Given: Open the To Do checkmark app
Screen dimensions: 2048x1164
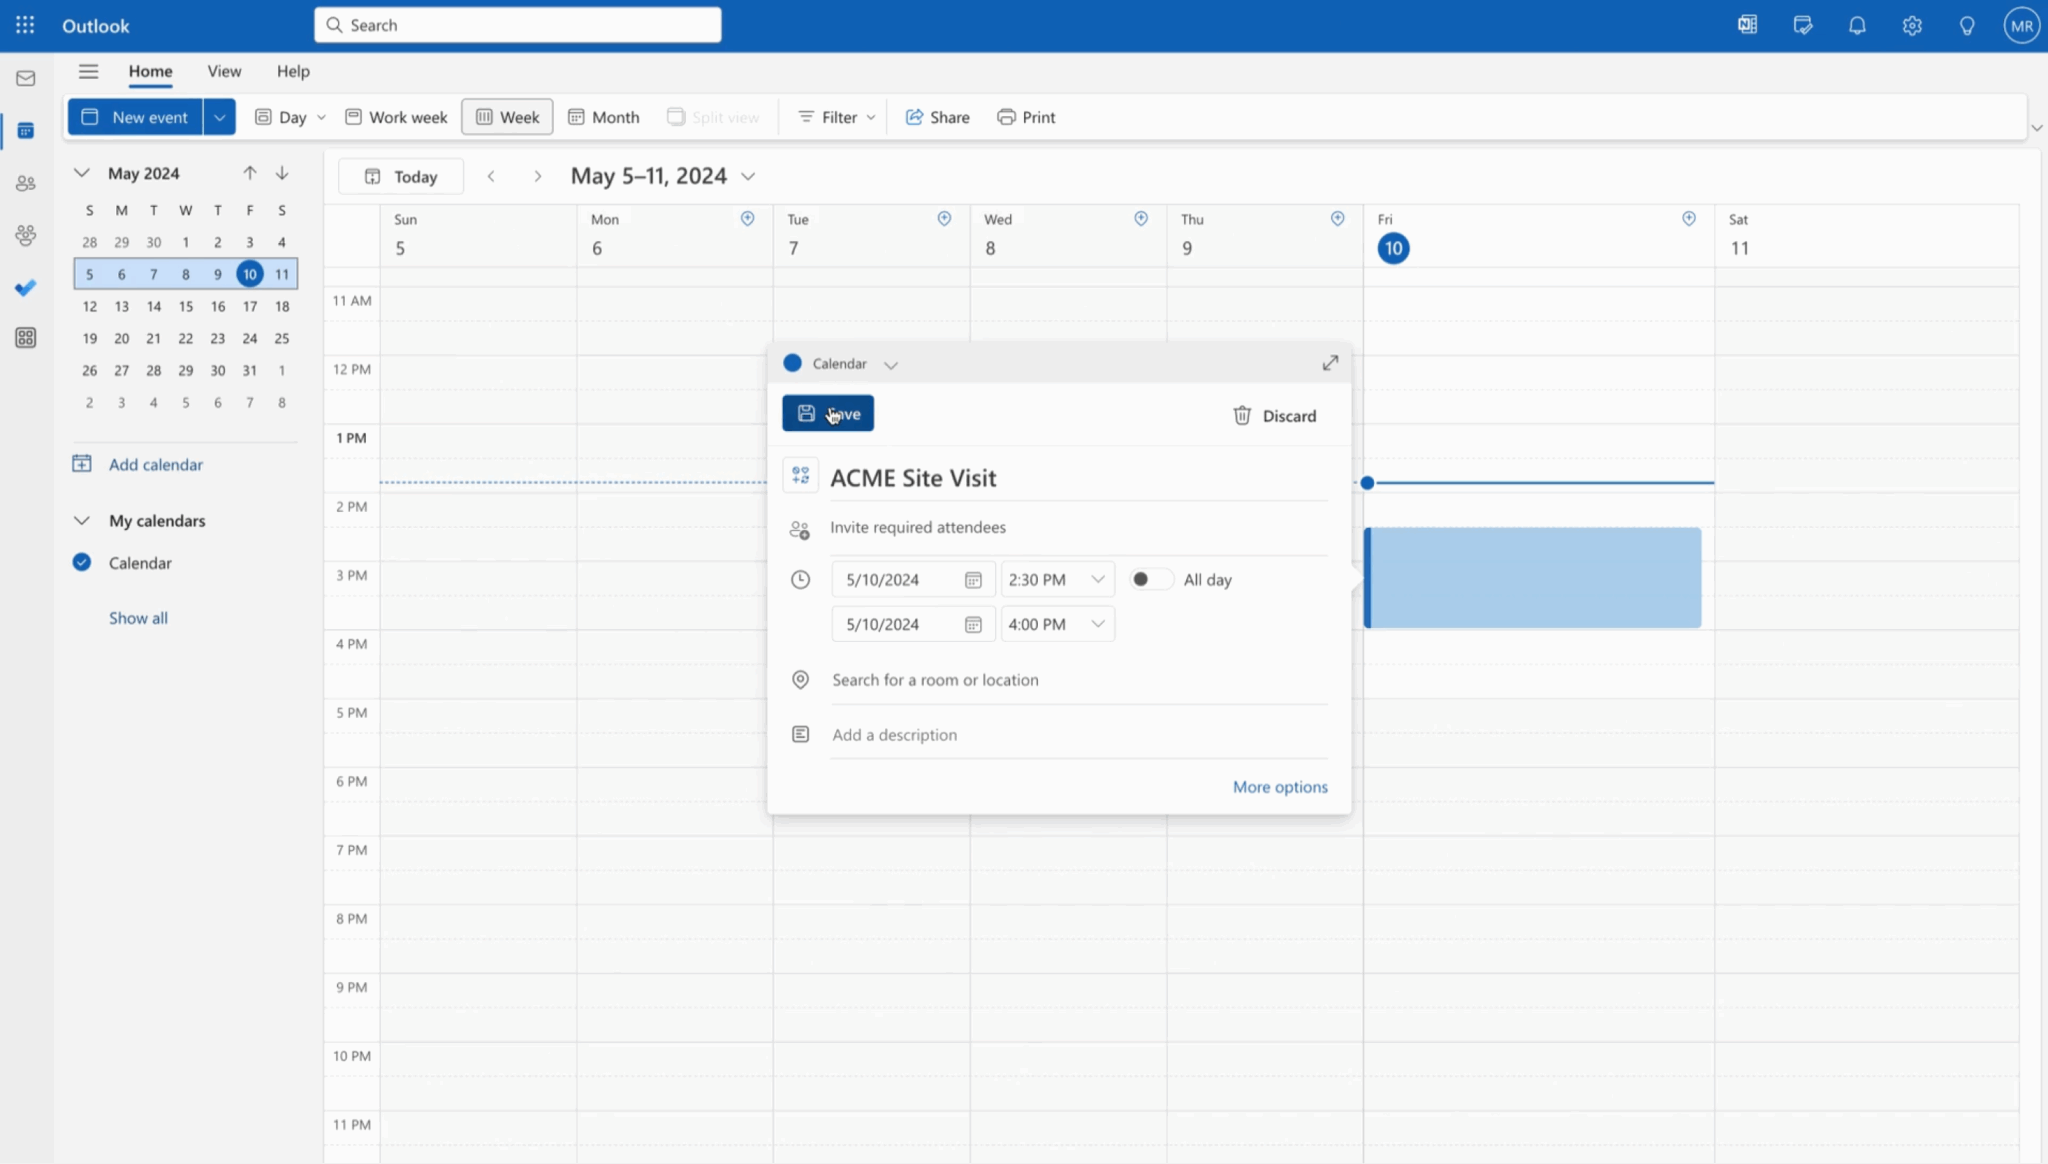Looking at the screenshot, I should click(x=26, y=288).
